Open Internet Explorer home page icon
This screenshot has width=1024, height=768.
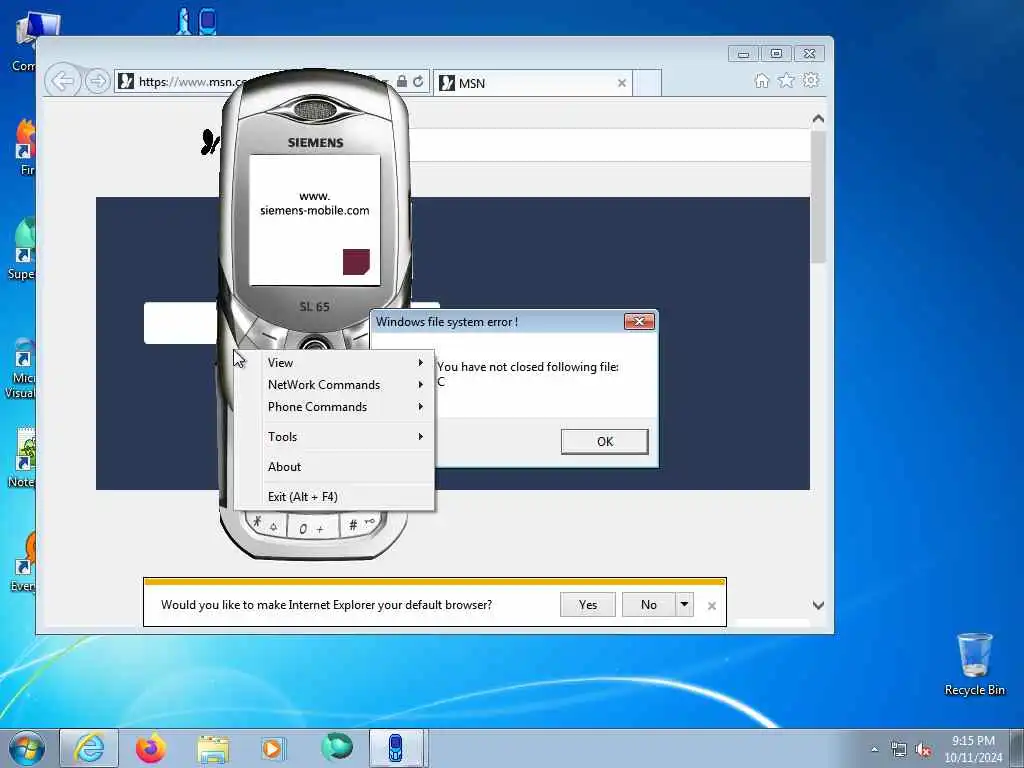click(x=761, y=80)
